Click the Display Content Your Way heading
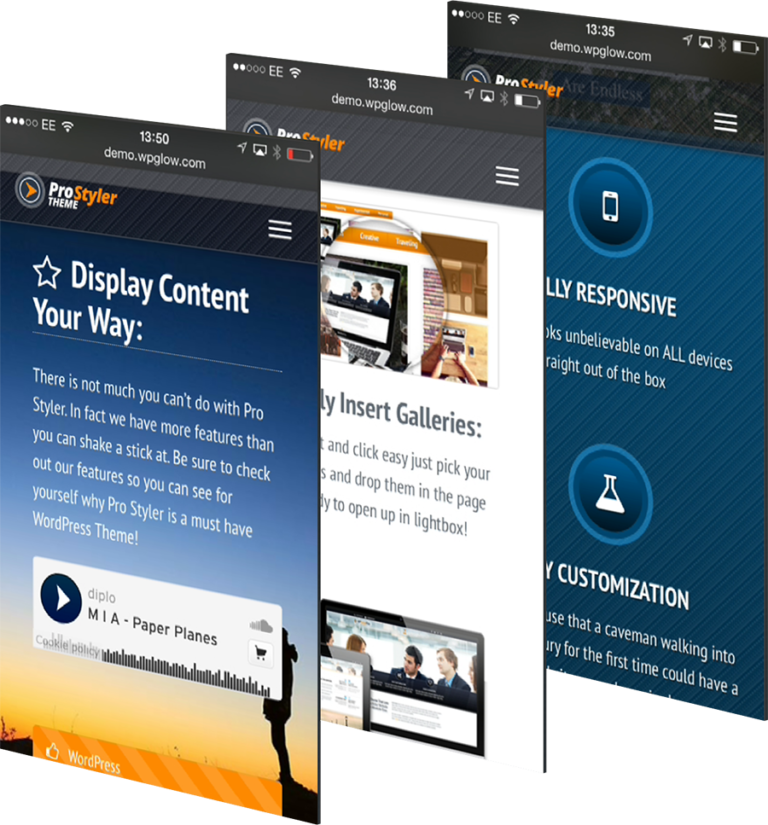This screenshot has width=768, height=825. [140, 302]
